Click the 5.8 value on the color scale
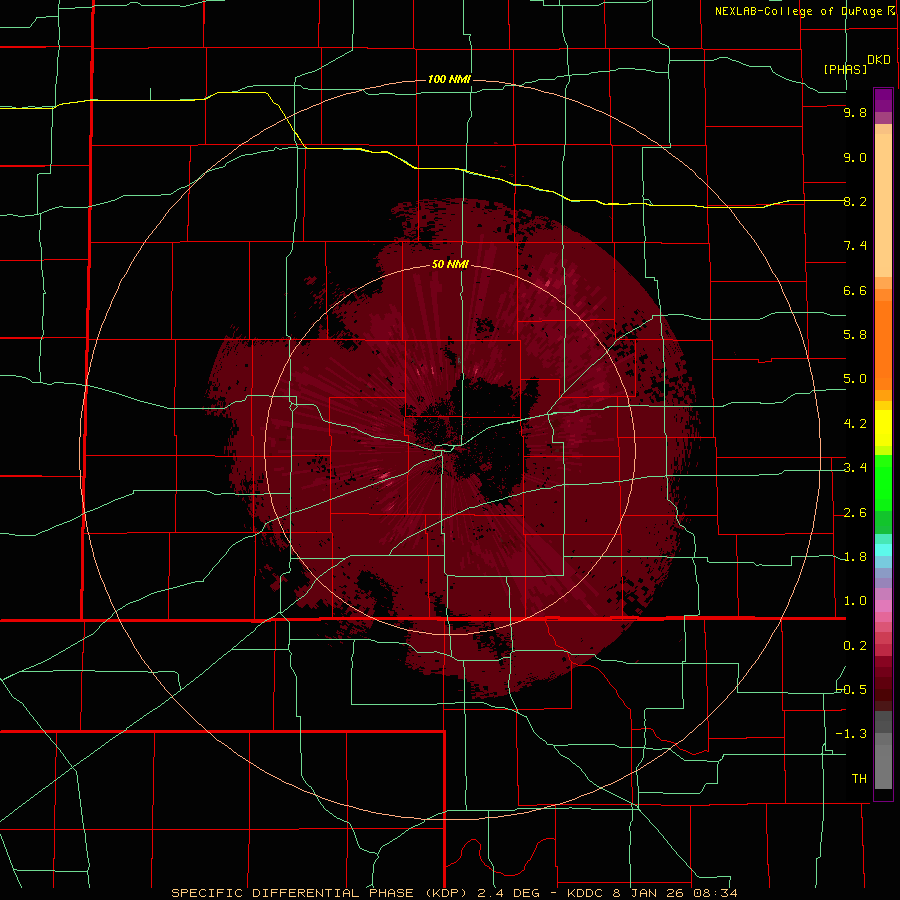This screenshot has width=900, height=900. tap(855, 335)
